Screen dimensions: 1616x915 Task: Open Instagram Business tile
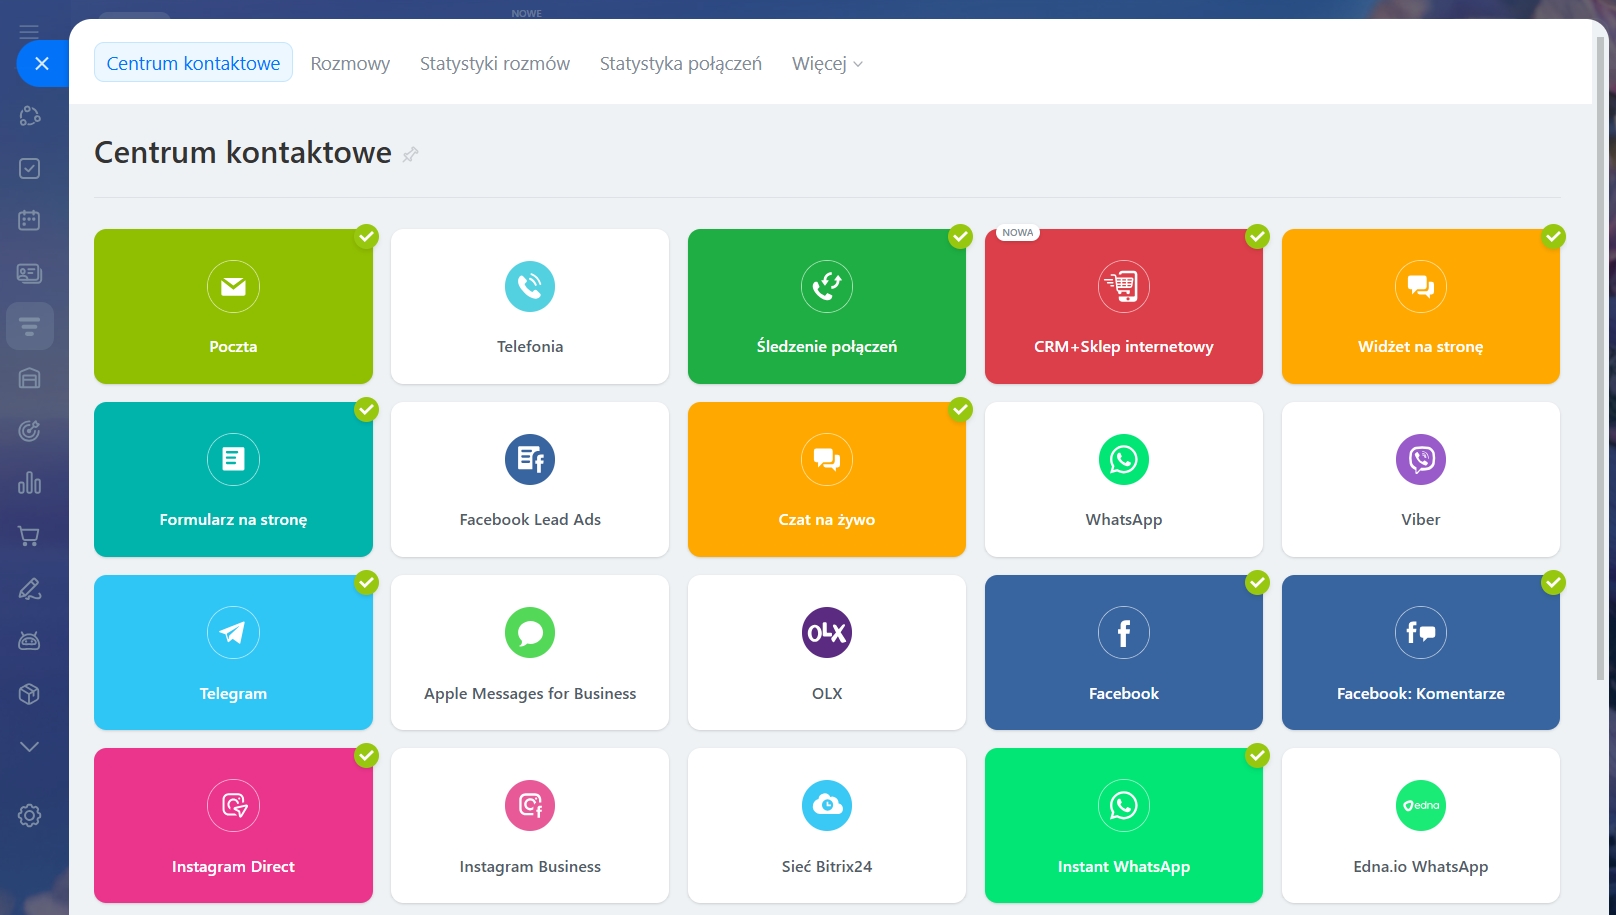pos(530,825)
